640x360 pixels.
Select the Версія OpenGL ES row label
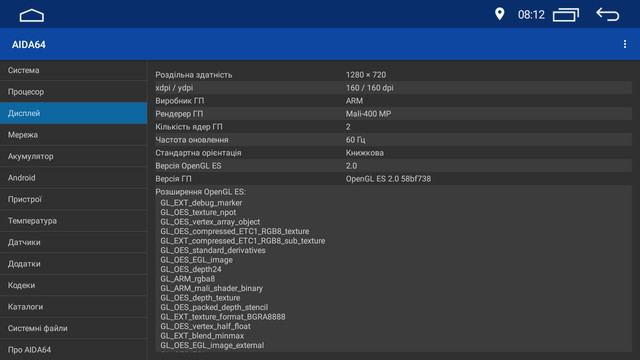(x=188, y=166)
